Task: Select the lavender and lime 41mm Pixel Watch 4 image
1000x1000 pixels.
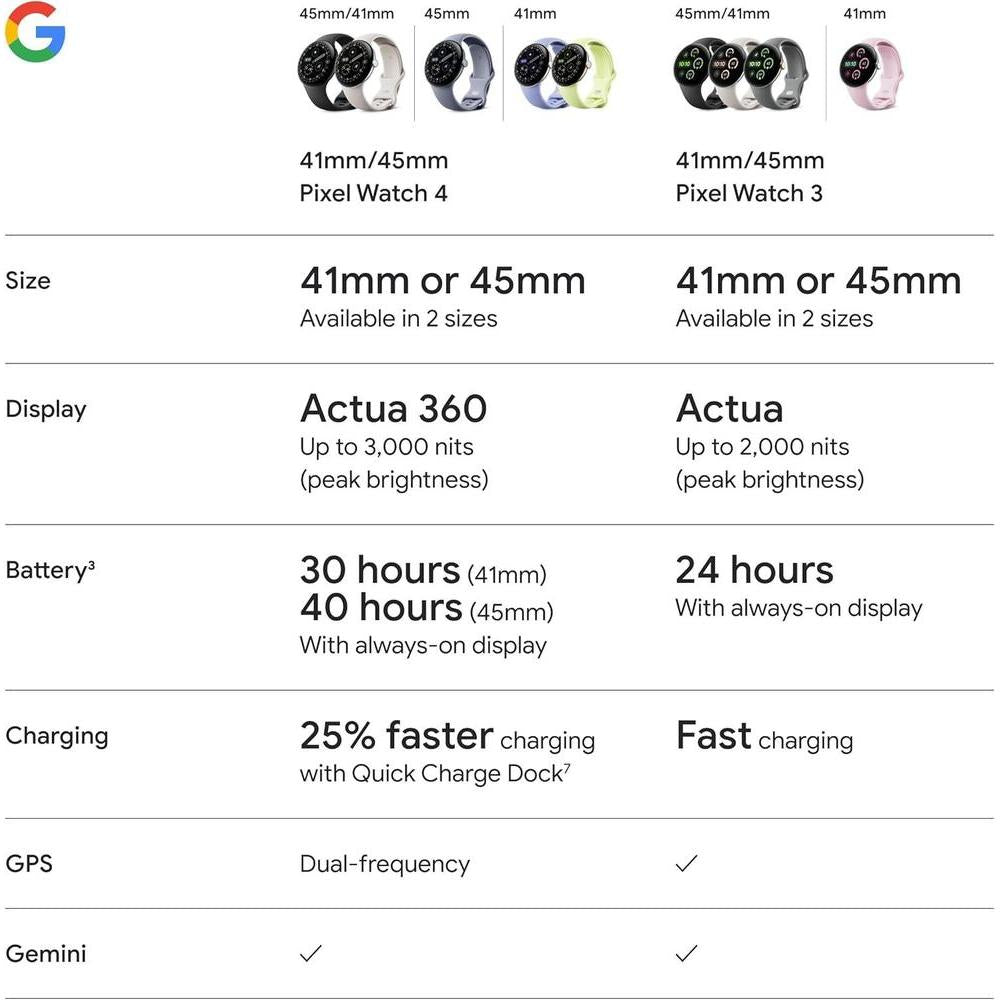Action: click(x=564, y=72)
